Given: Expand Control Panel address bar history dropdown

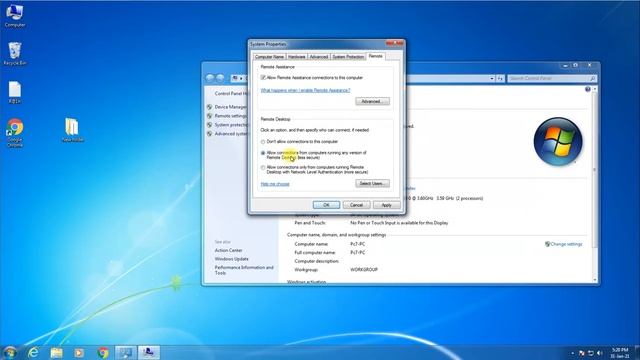Looking at the screenshot, I should click(x=492, y=78).
